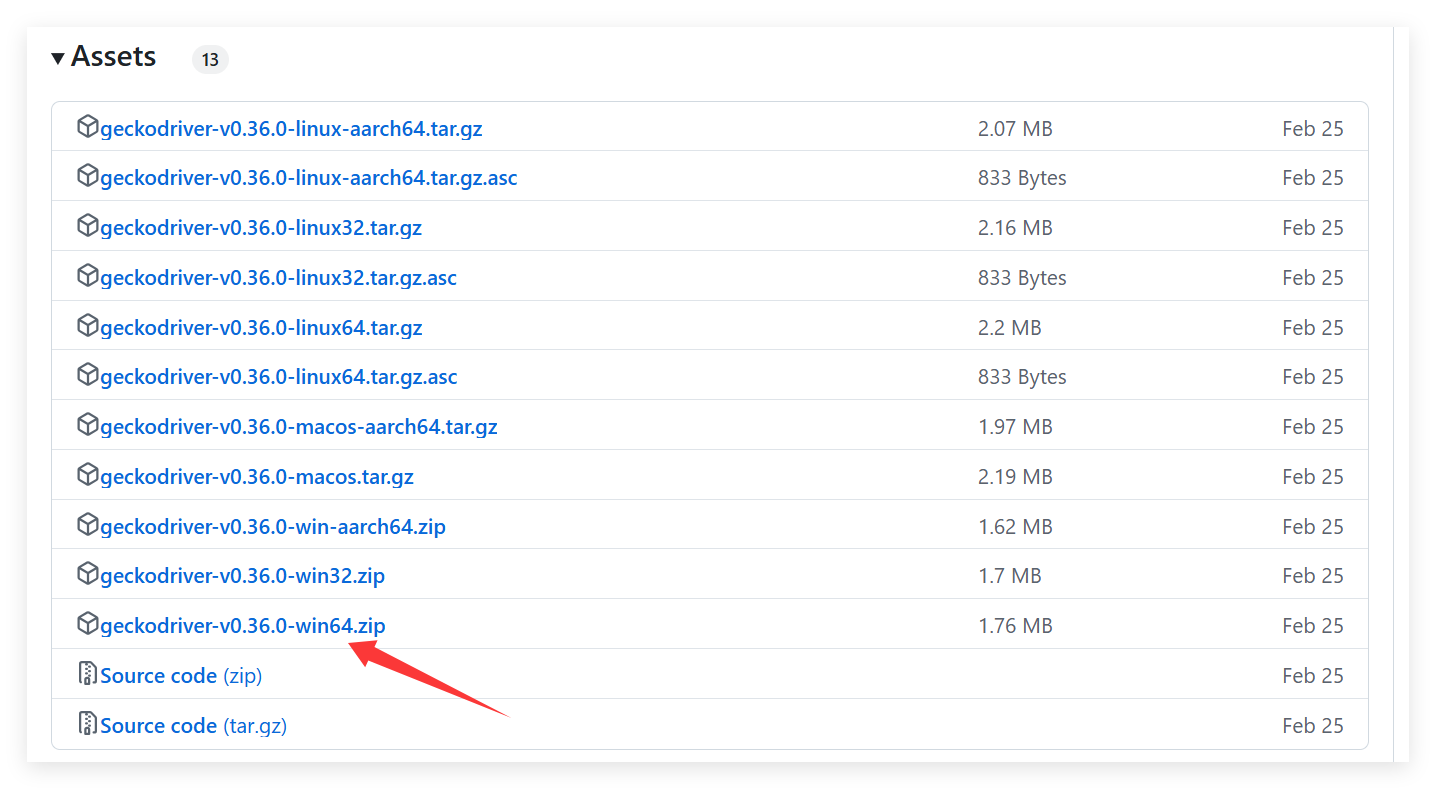1436x789 pixels.
Task: Download geckodriver-v0.36.0-win-aarch64.zip
Action: coord(273,527)
